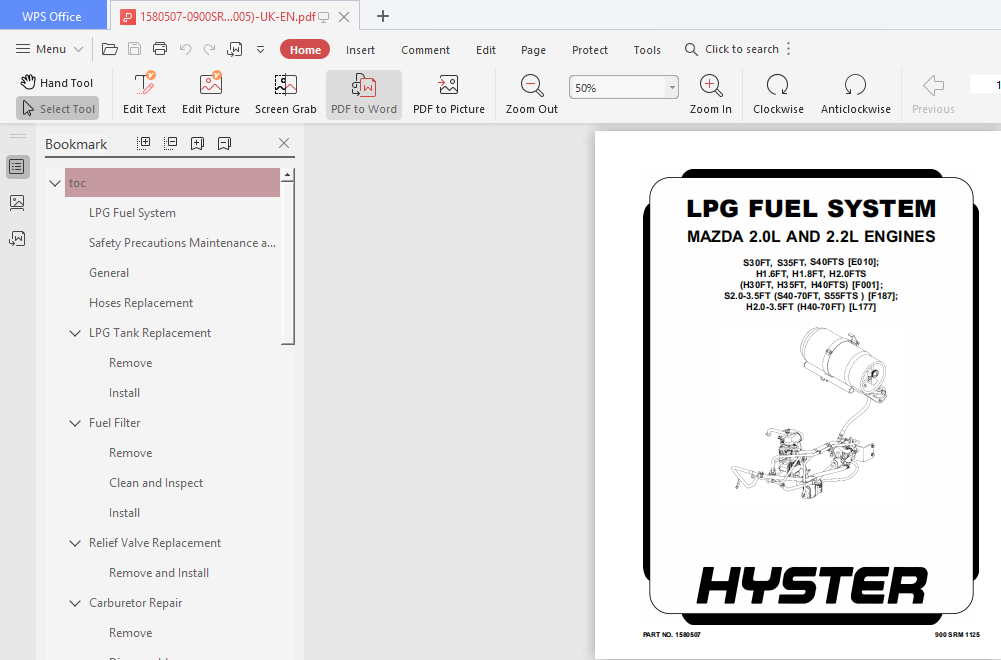Open the quick access toolbar dropdown arrow

point(260,49)
